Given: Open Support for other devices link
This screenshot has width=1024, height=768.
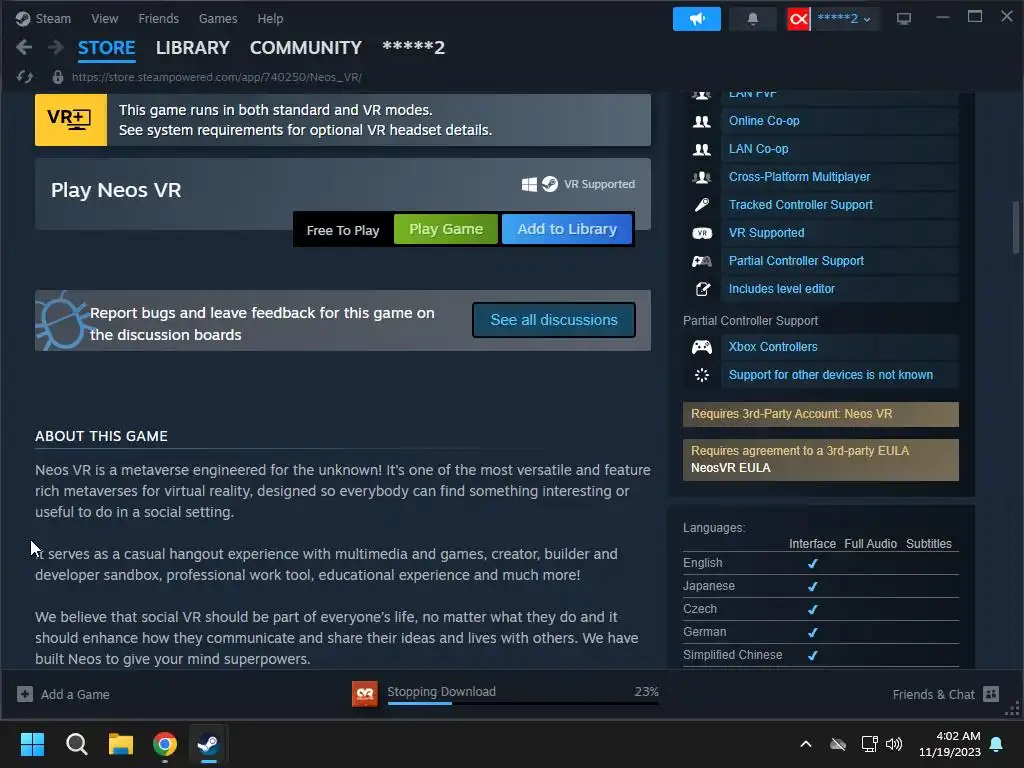Looking at the screenshot, I should tap(831, 375).
